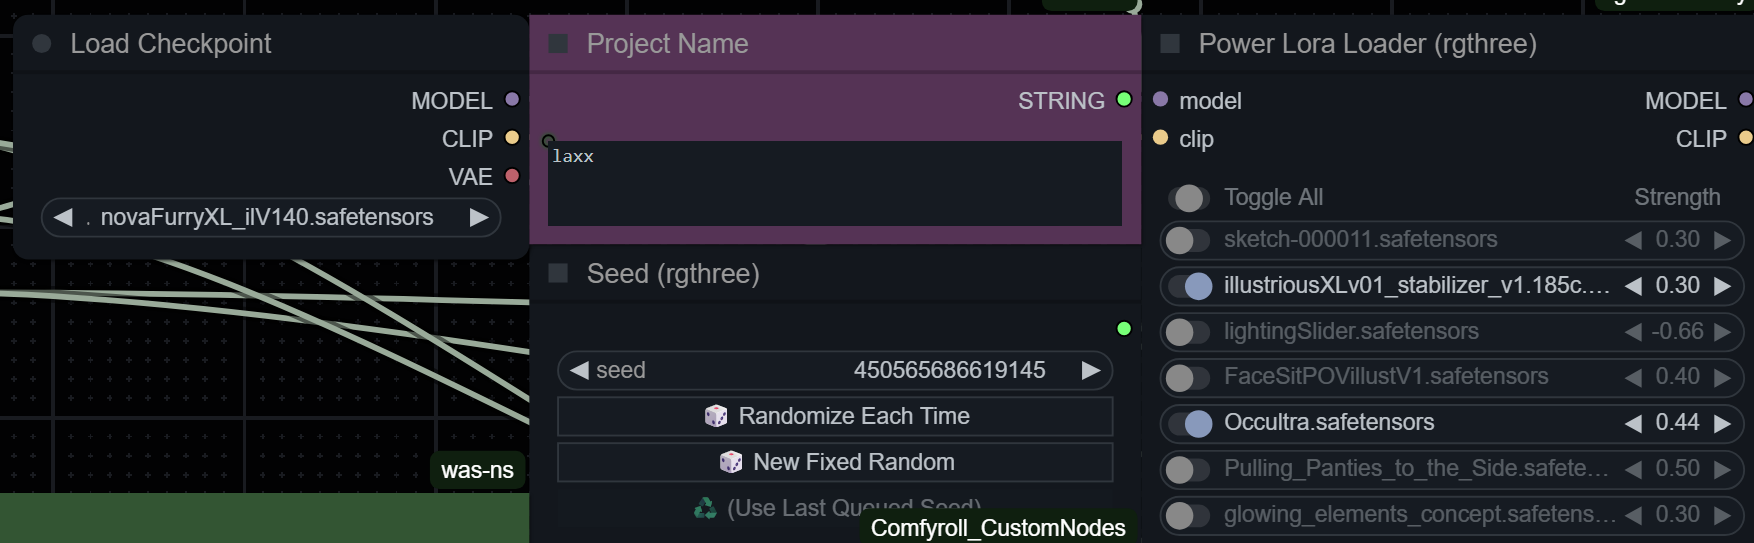Increase Occultra strength with right arrow
Image resolution: width=1754 pixels, height=543 pixels.
click(1722, 423)
